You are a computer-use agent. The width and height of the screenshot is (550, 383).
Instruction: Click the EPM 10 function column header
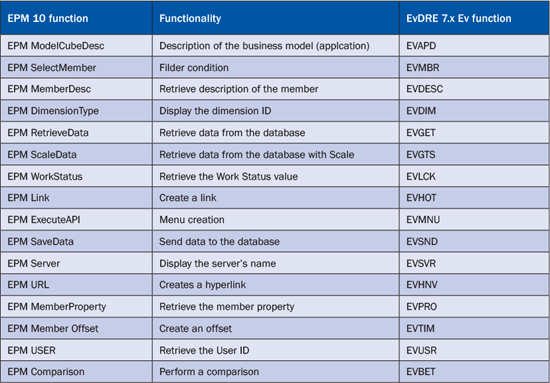coord(76,18)
